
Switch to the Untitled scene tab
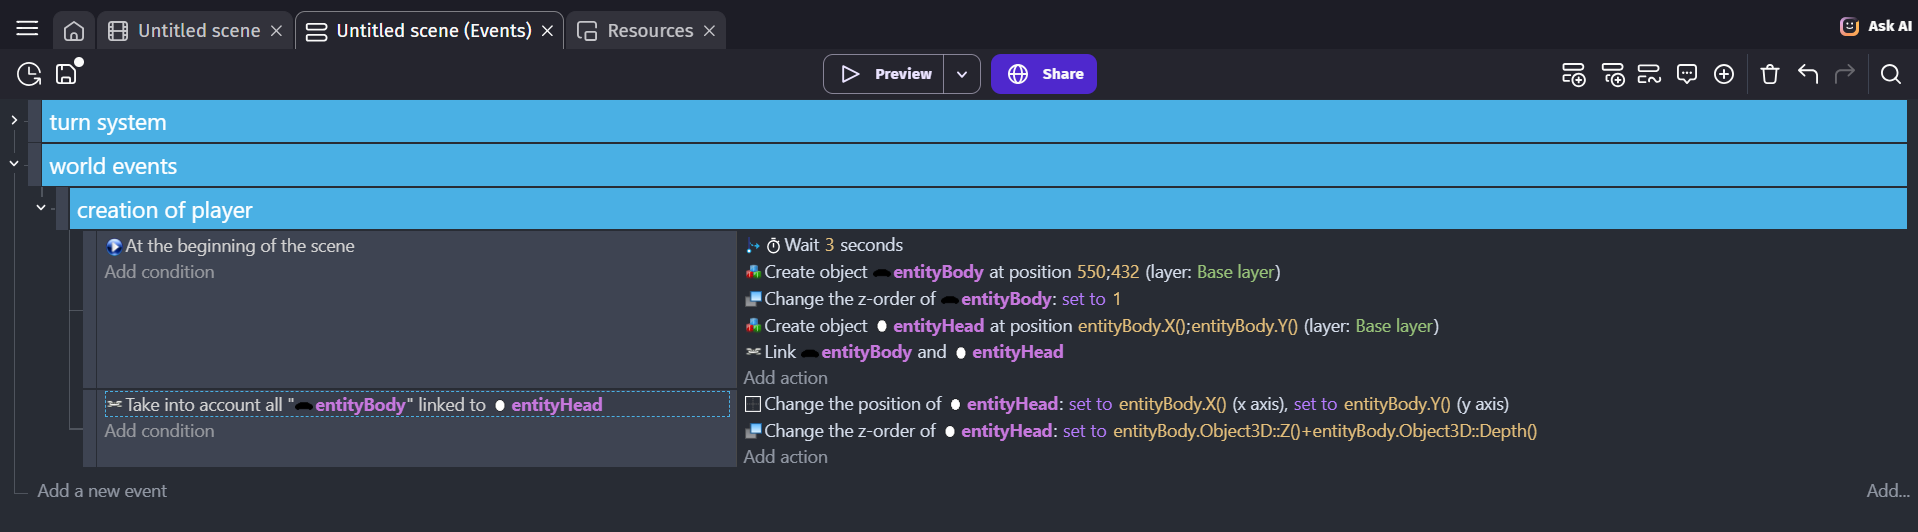click(198, 31)
